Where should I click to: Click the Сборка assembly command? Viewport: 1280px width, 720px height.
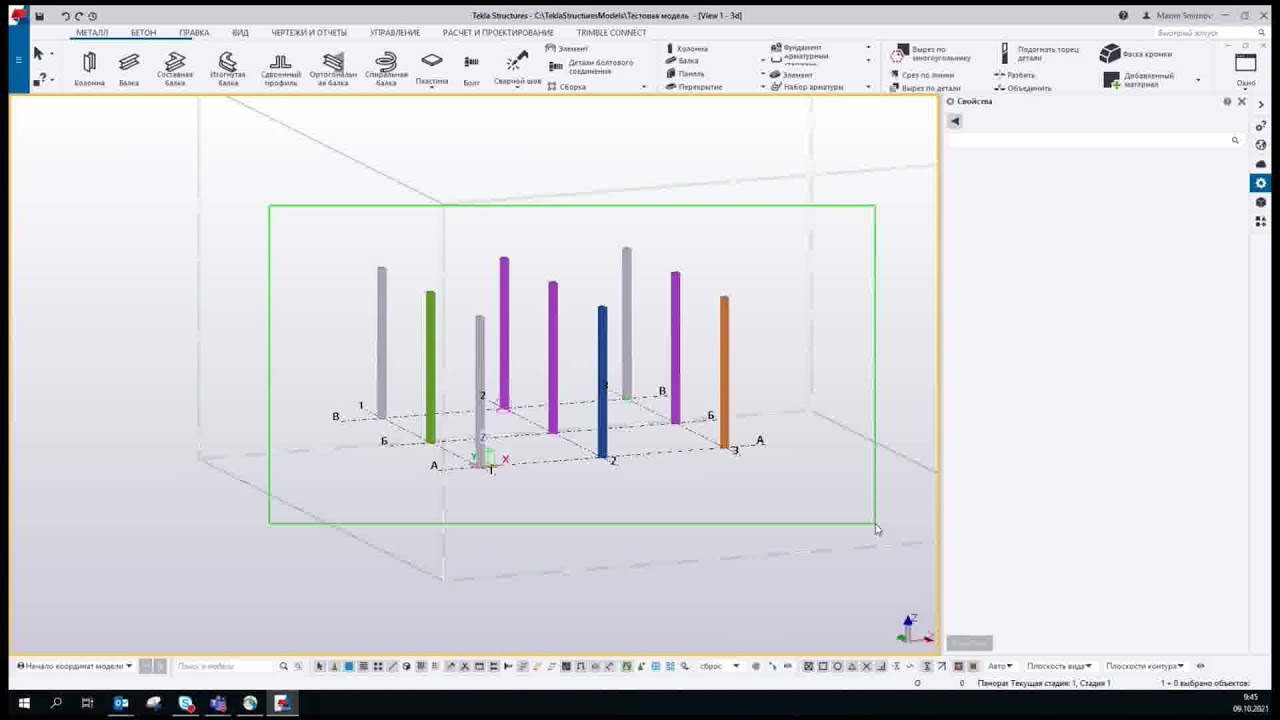click(x=566, y=87)
